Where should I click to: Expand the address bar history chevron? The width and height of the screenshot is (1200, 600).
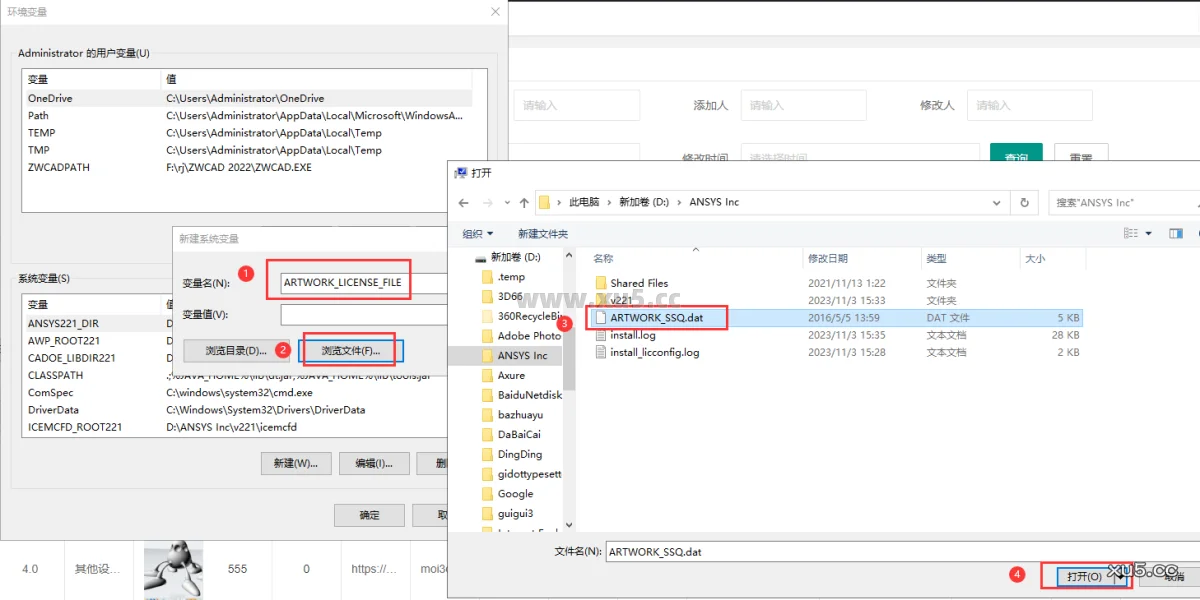996,201
